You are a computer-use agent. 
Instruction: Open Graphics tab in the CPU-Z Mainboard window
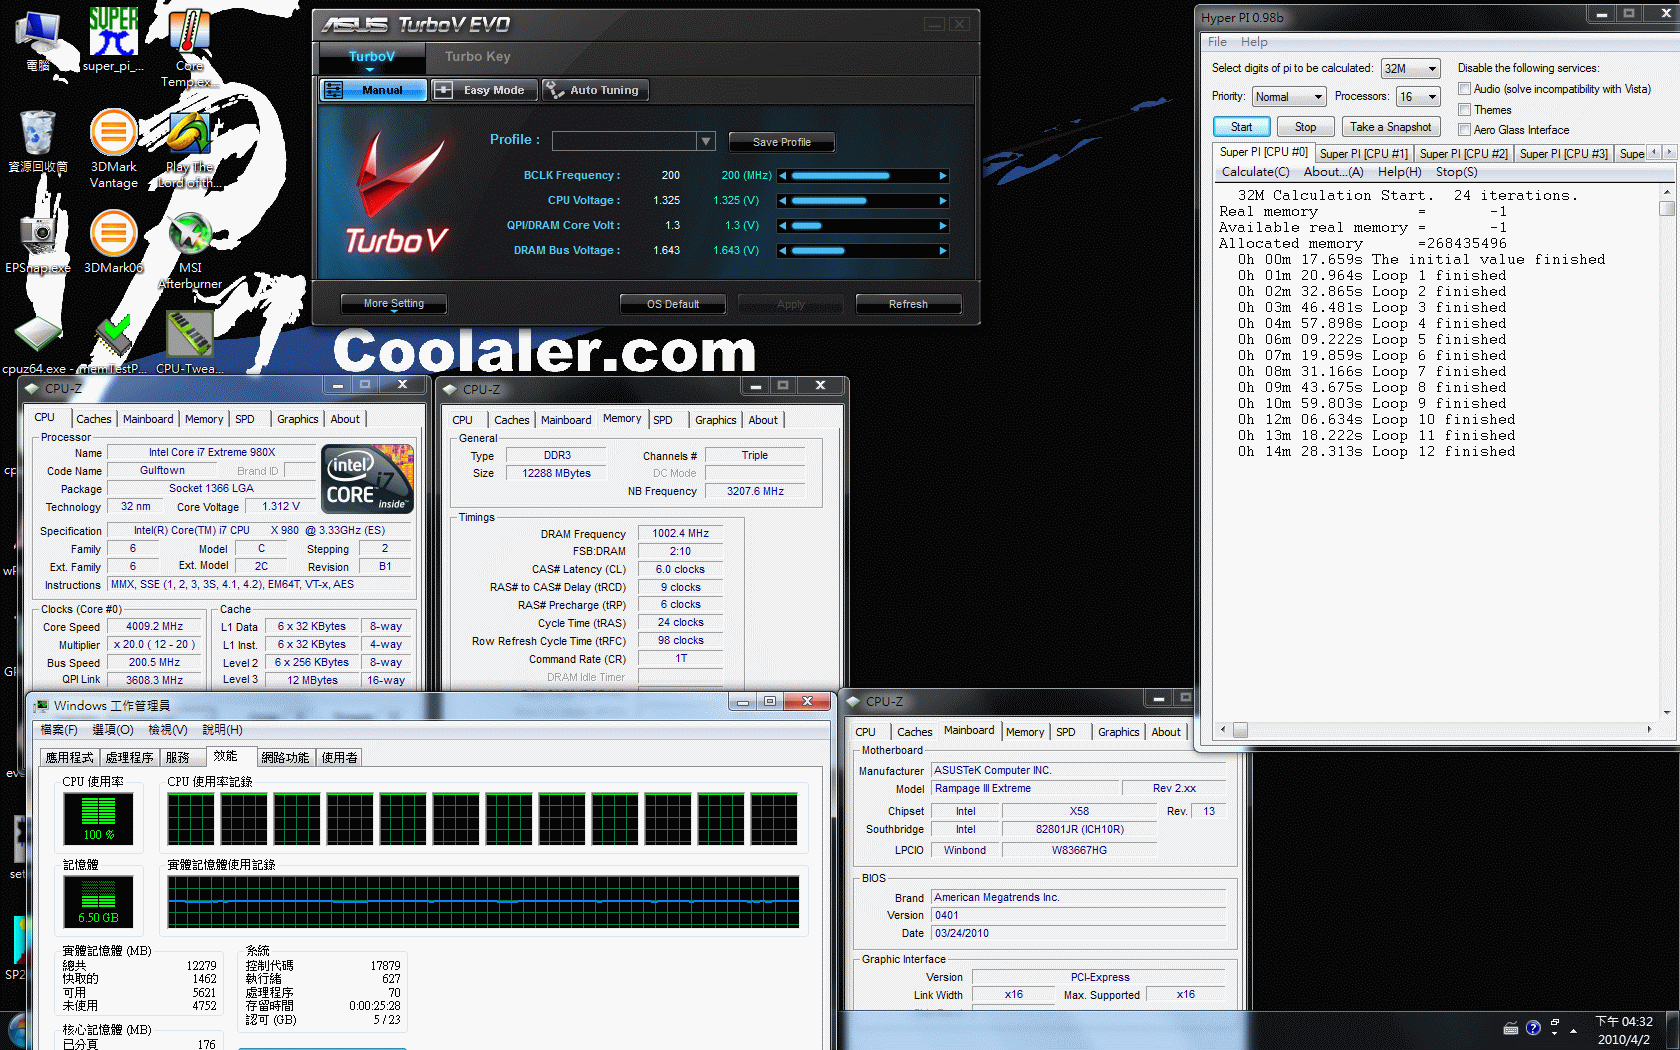[1118, 732]
